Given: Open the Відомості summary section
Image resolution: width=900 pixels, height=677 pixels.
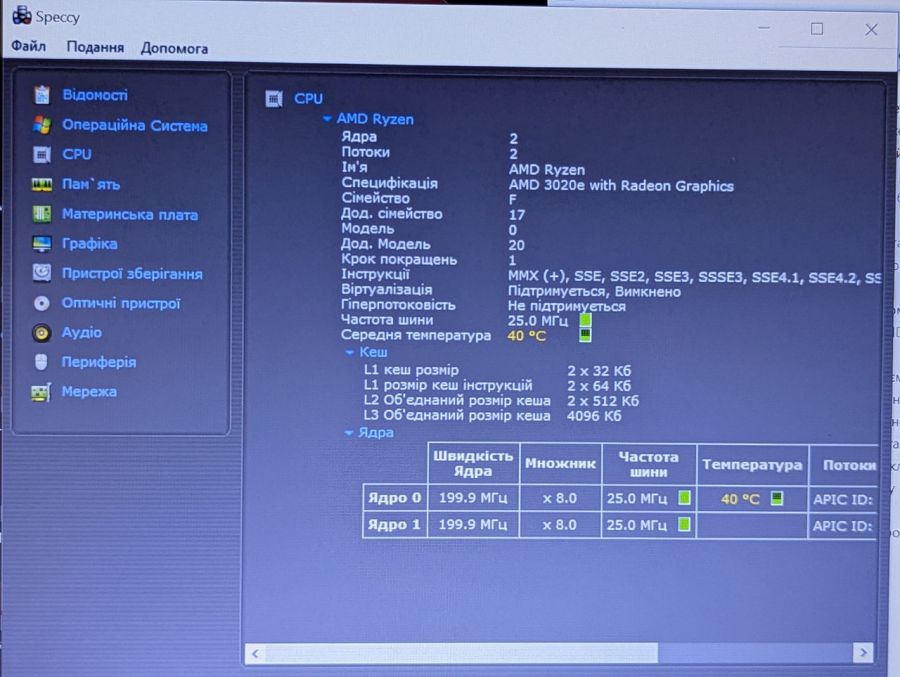Looking at the screenshot, I should tap(95, 95).
